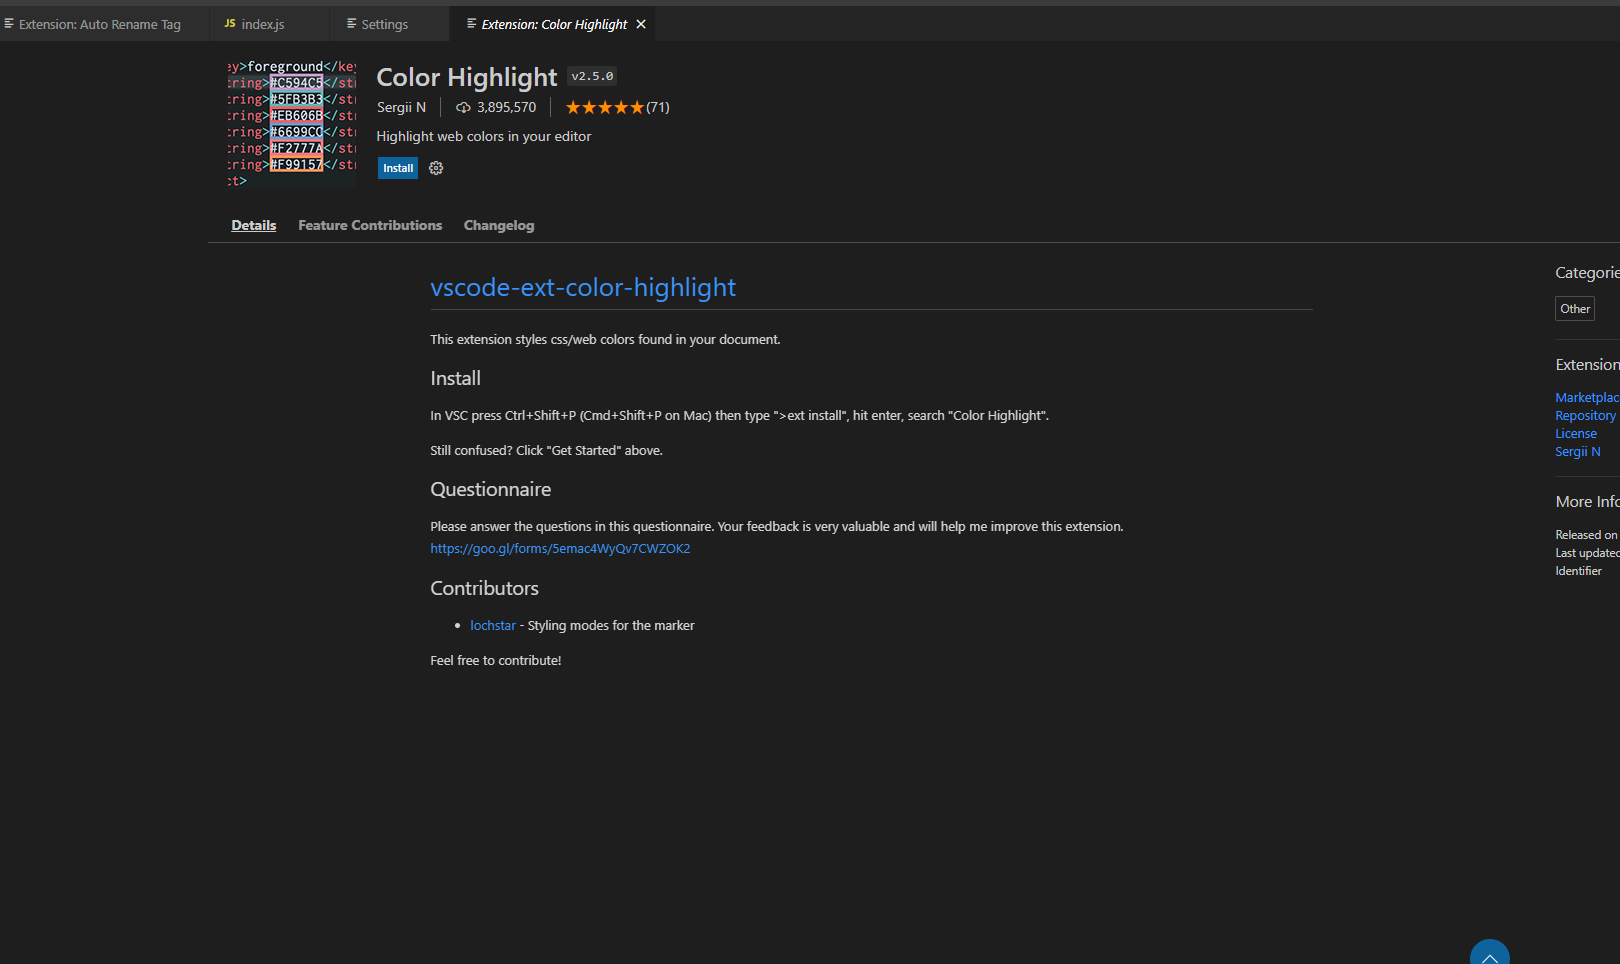The image size is (1620, 964).
Task: Open the Feature Contributions tab
Action: point(370,225)
